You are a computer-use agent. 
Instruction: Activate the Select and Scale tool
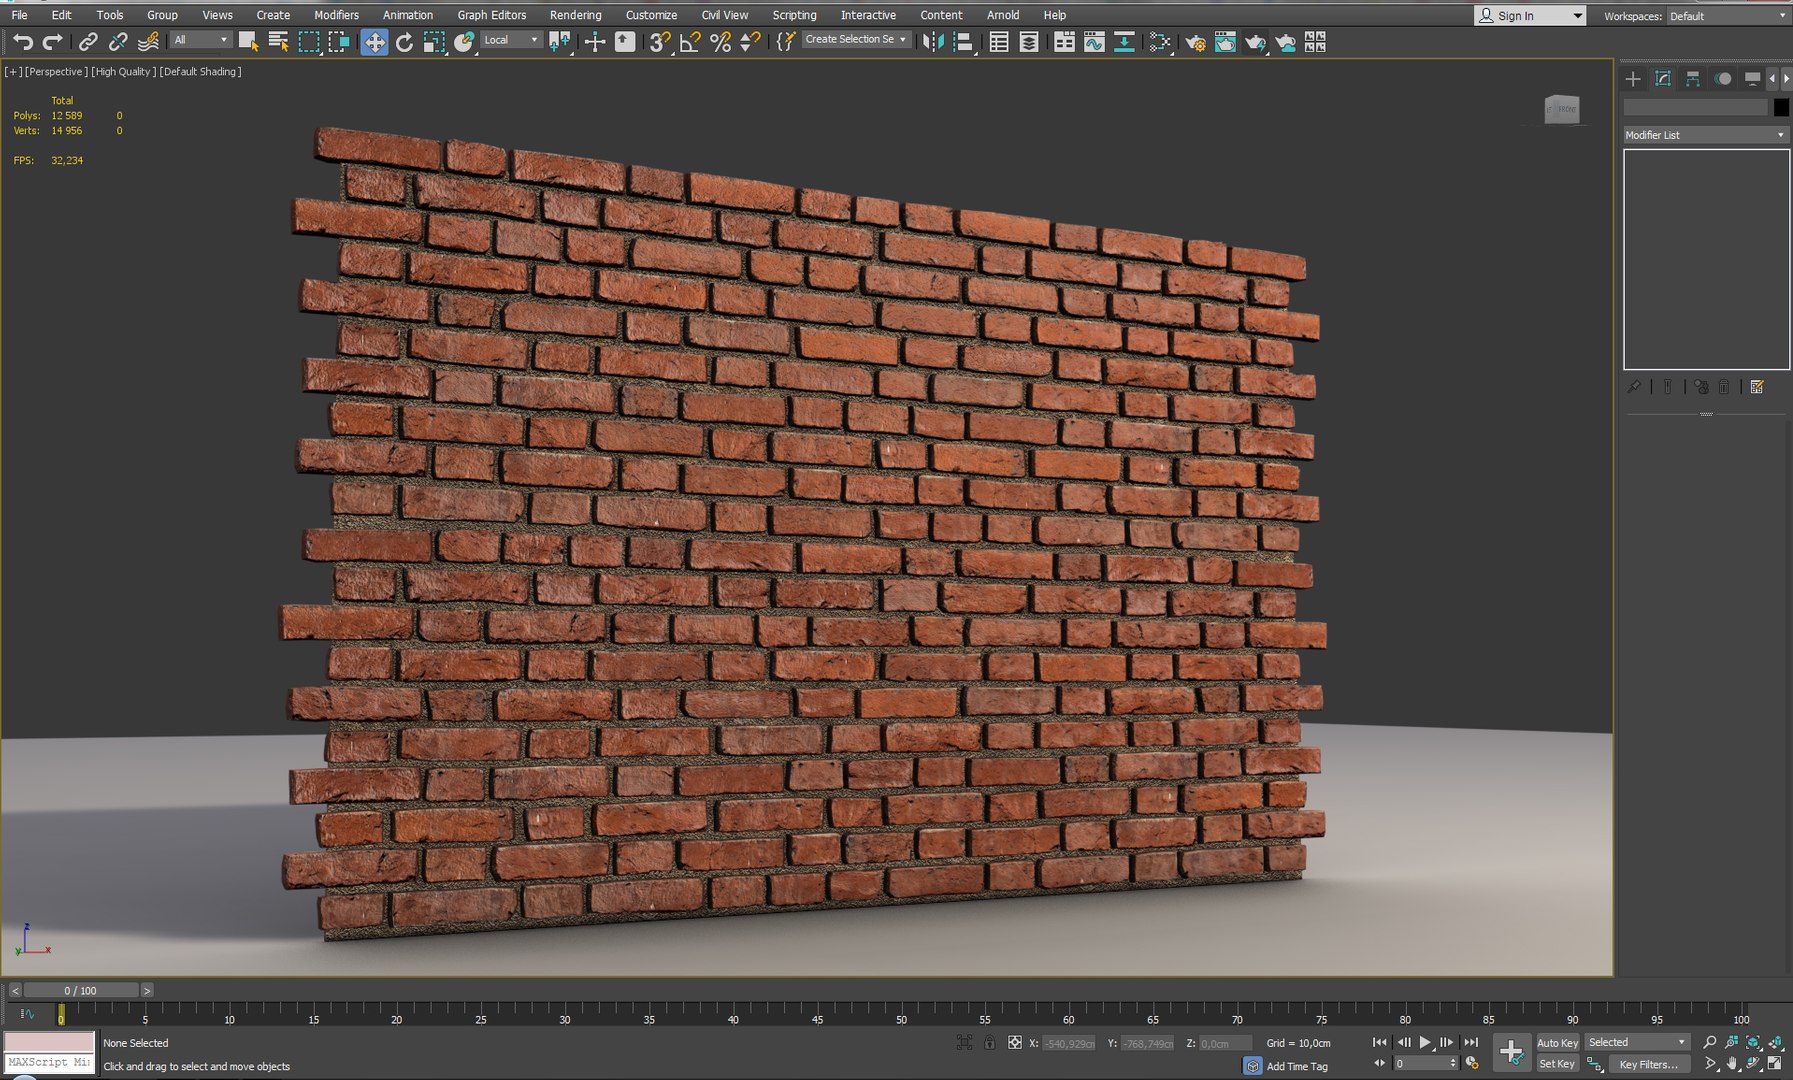pyautogui.click(x=434, y=41)
